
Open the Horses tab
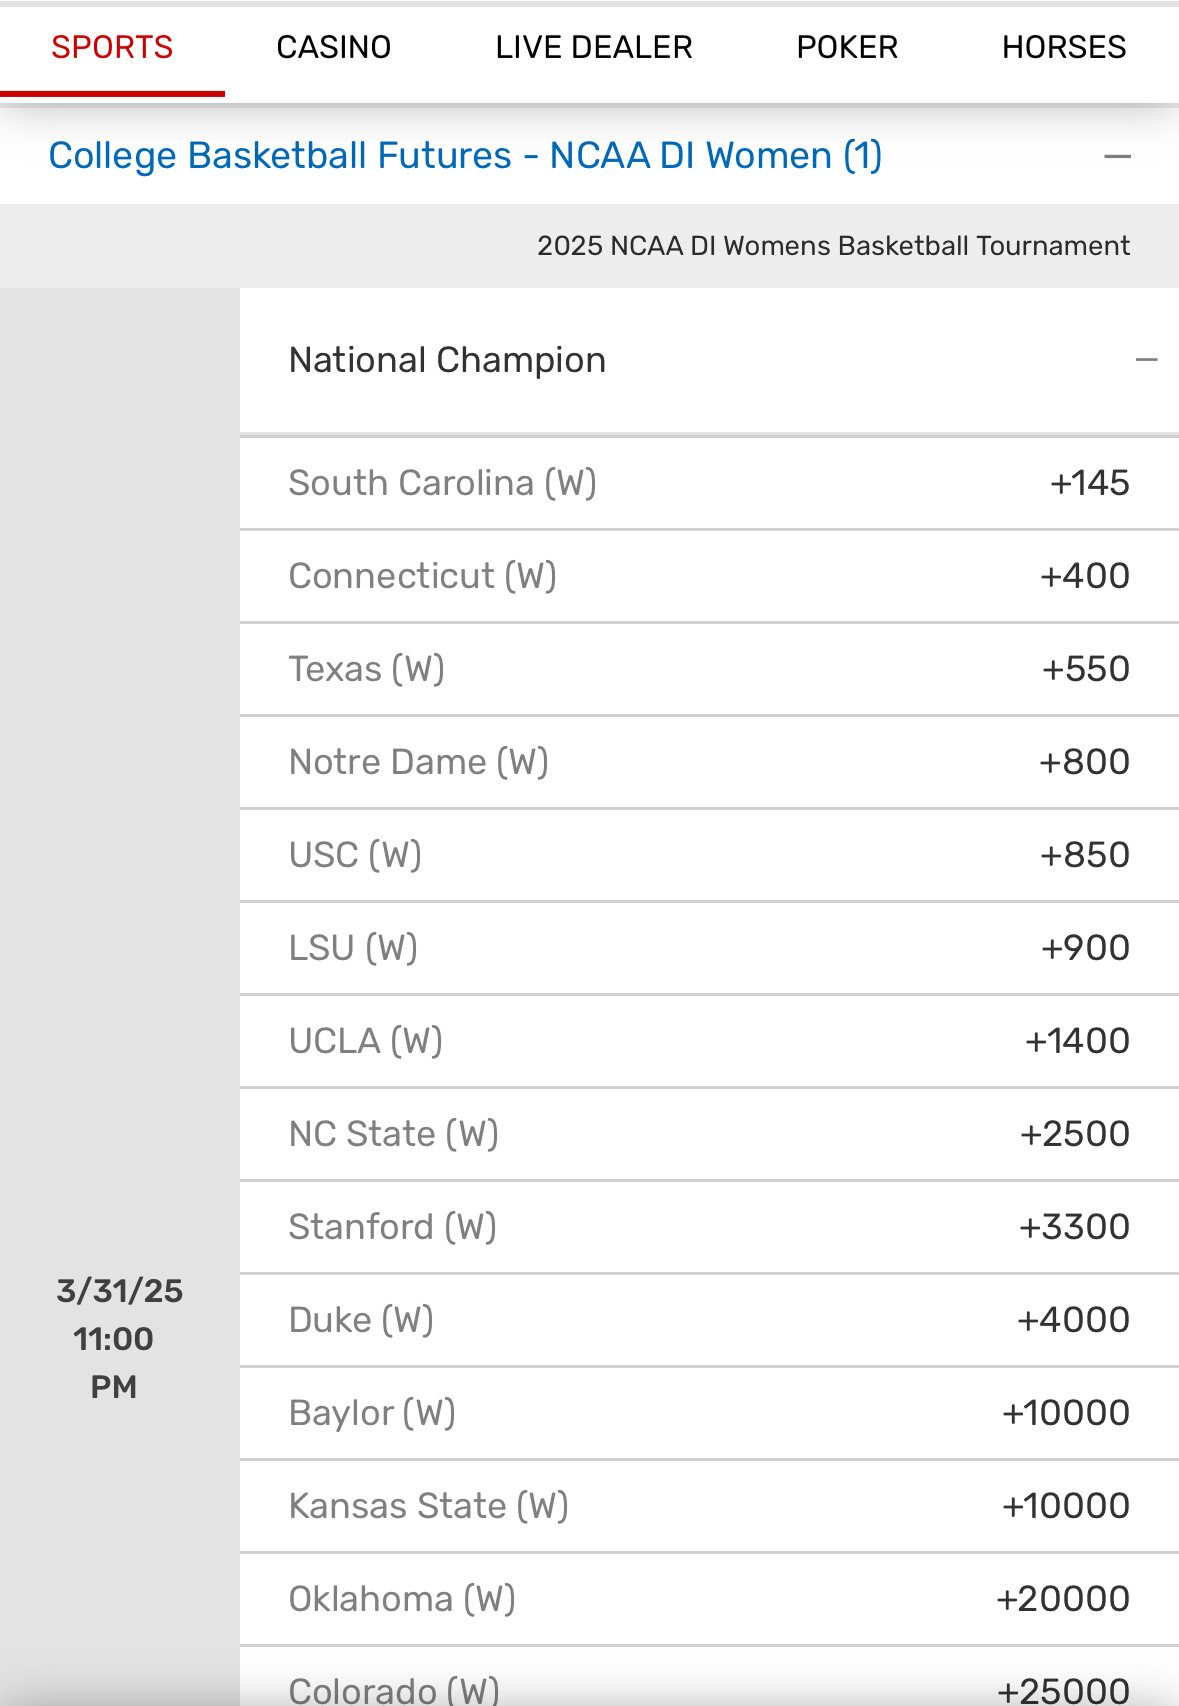1063,47
